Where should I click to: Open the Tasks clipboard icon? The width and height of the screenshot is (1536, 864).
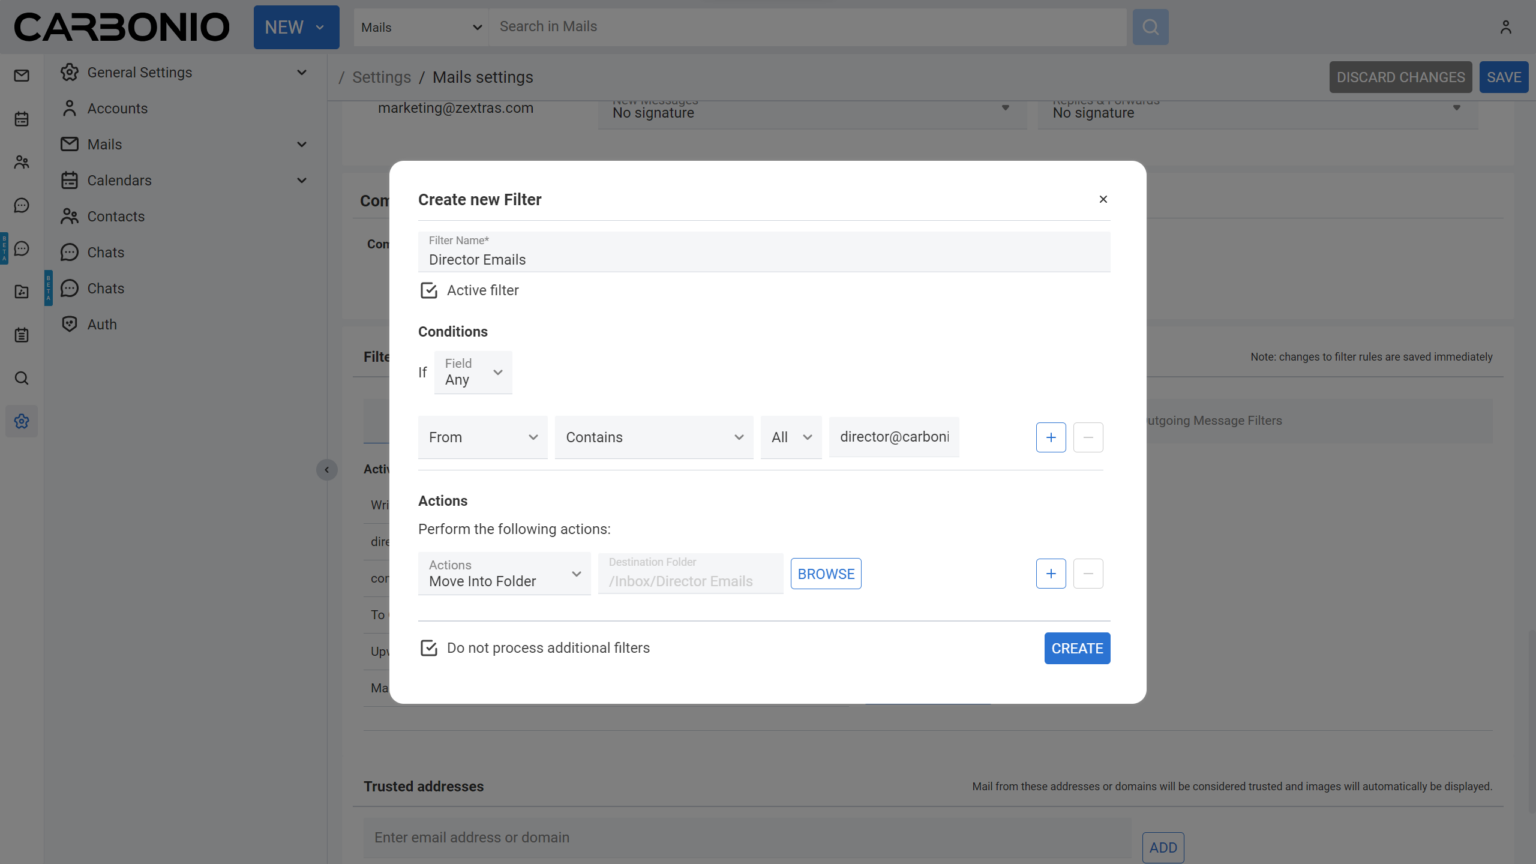point(21,334)
